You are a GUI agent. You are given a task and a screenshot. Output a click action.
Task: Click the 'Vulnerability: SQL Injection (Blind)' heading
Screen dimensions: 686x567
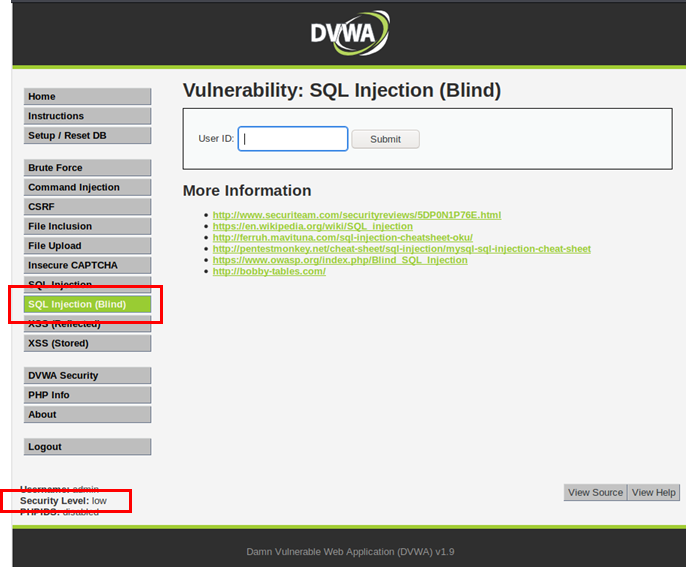pos(342,90)
